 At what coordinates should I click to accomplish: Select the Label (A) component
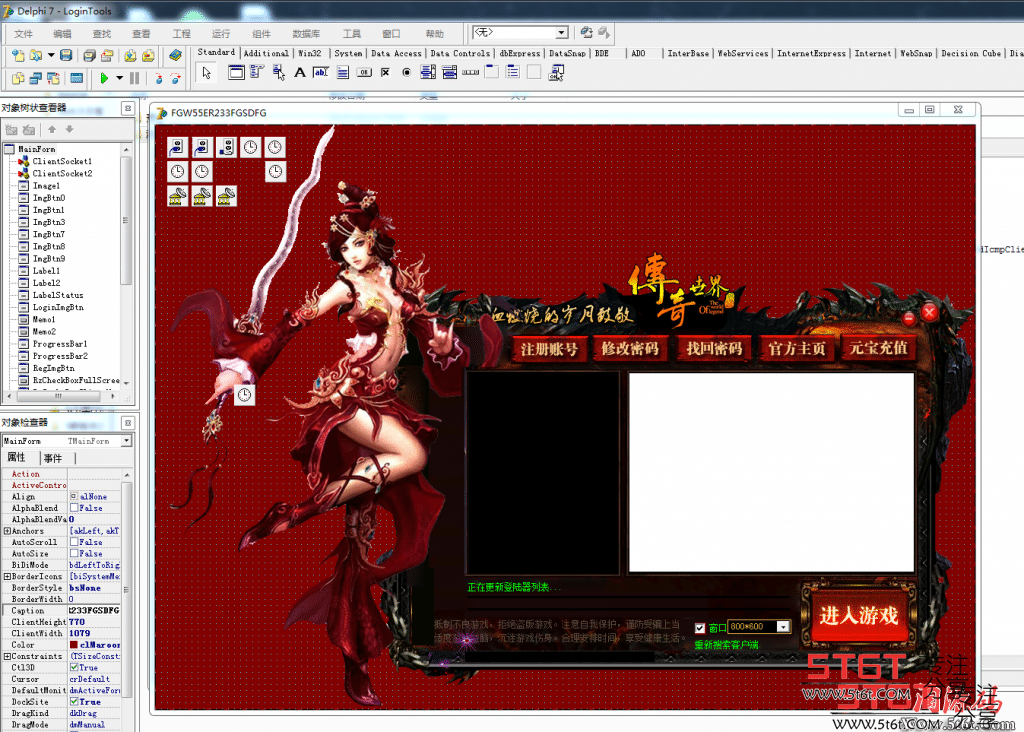(300, 72)
